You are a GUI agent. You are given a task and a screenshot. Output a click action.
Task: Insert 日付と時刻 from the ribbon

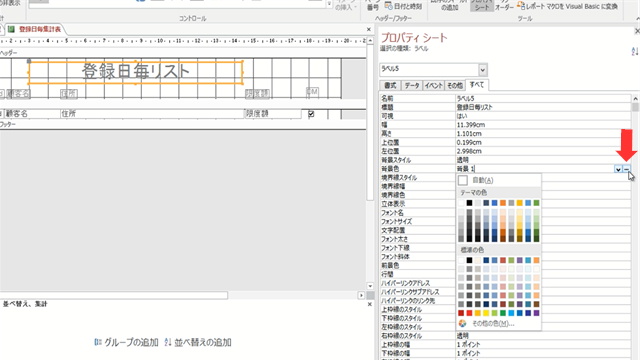[x=403, y=6]
